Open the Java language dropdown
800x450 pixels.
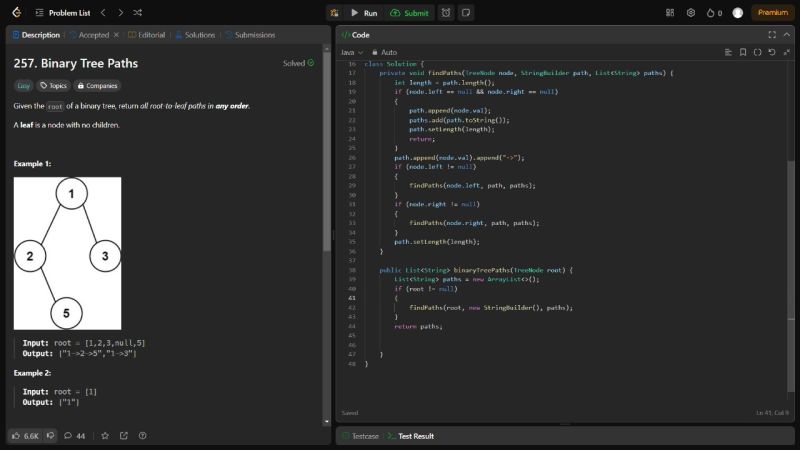pyautogui.click(x=352, y=52)
